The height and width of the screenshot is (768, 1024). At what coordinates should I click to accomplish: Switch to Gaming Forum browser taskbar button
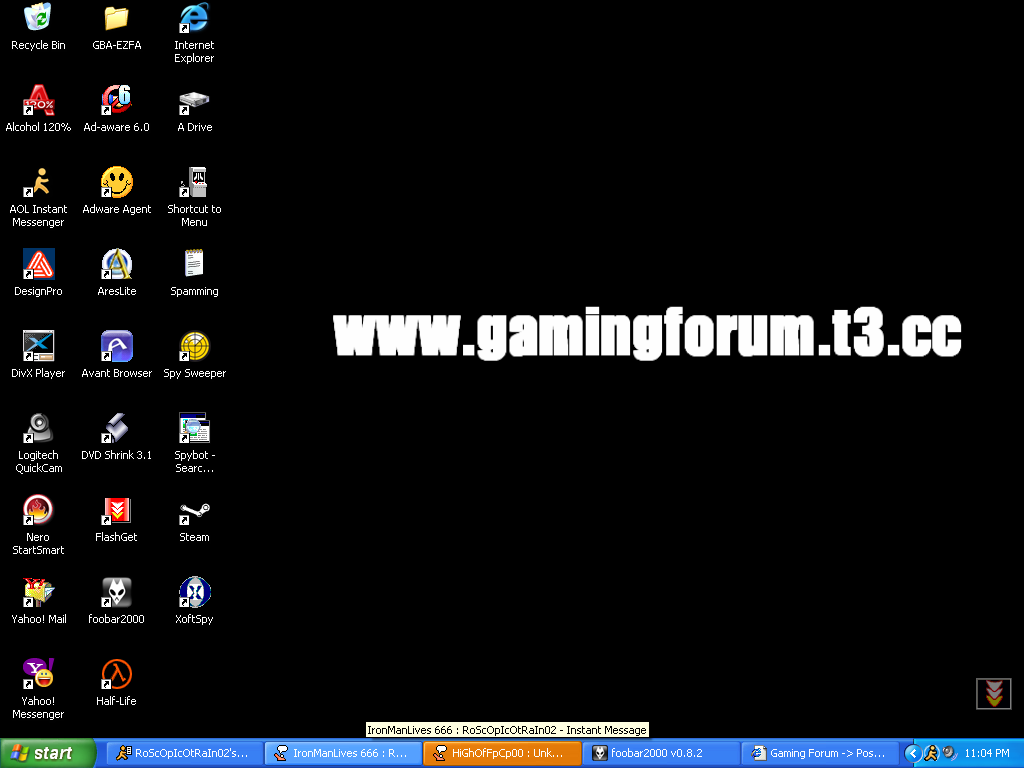[x=820, y=753]
